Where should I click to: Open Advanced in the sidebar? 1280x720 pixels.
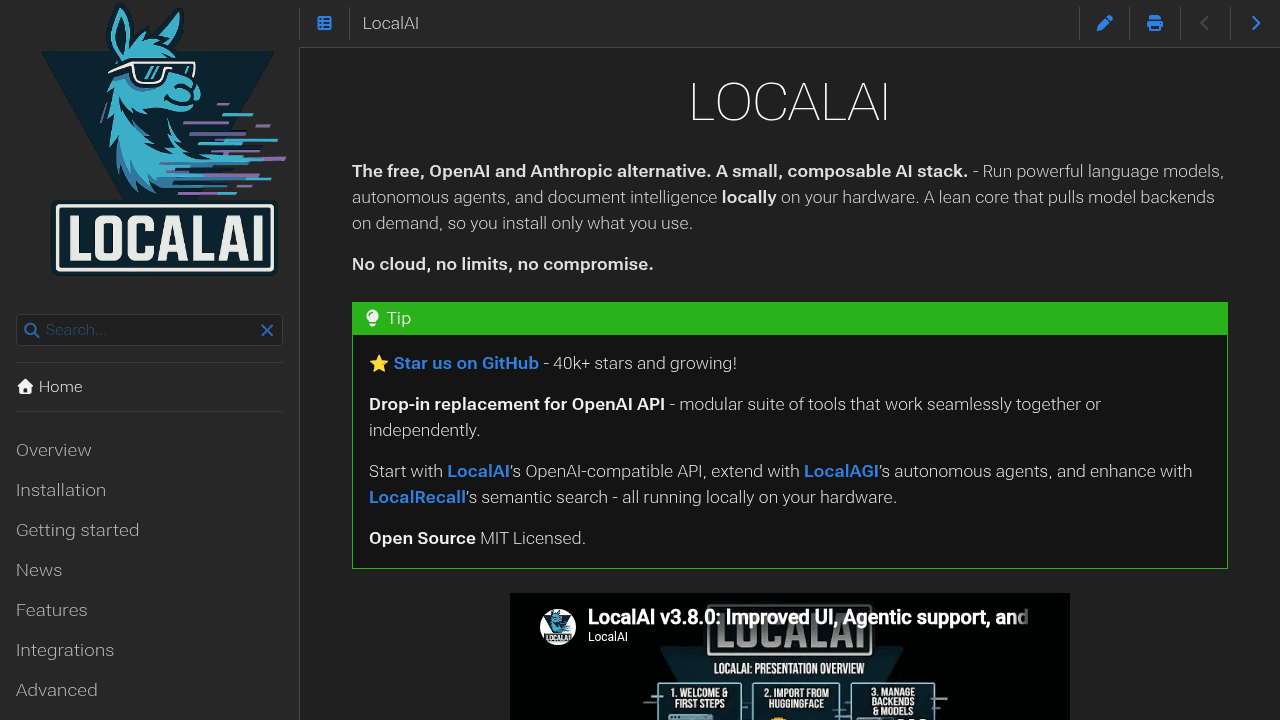coord(57,690)
